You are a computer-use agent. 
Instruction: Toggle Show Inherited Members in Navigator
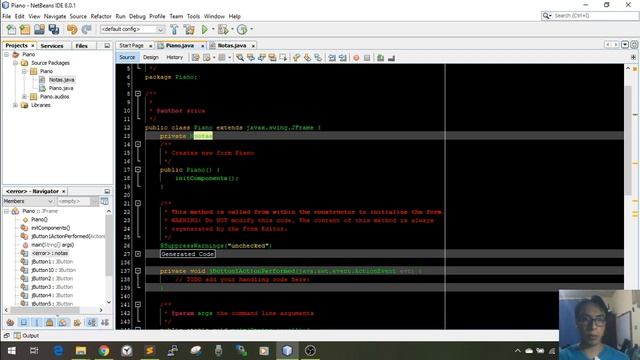coord(10,322)
